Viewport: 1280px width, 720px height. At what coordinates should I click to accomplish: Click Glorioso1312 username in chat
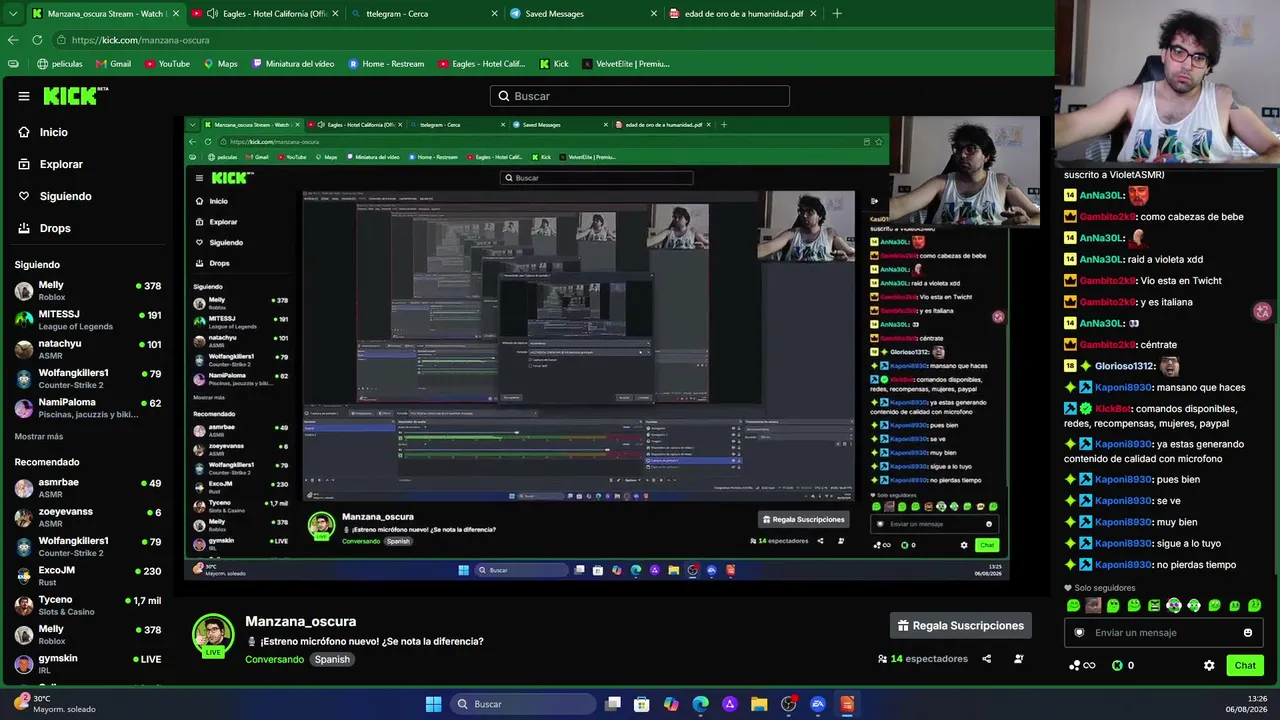[1125, 367]
